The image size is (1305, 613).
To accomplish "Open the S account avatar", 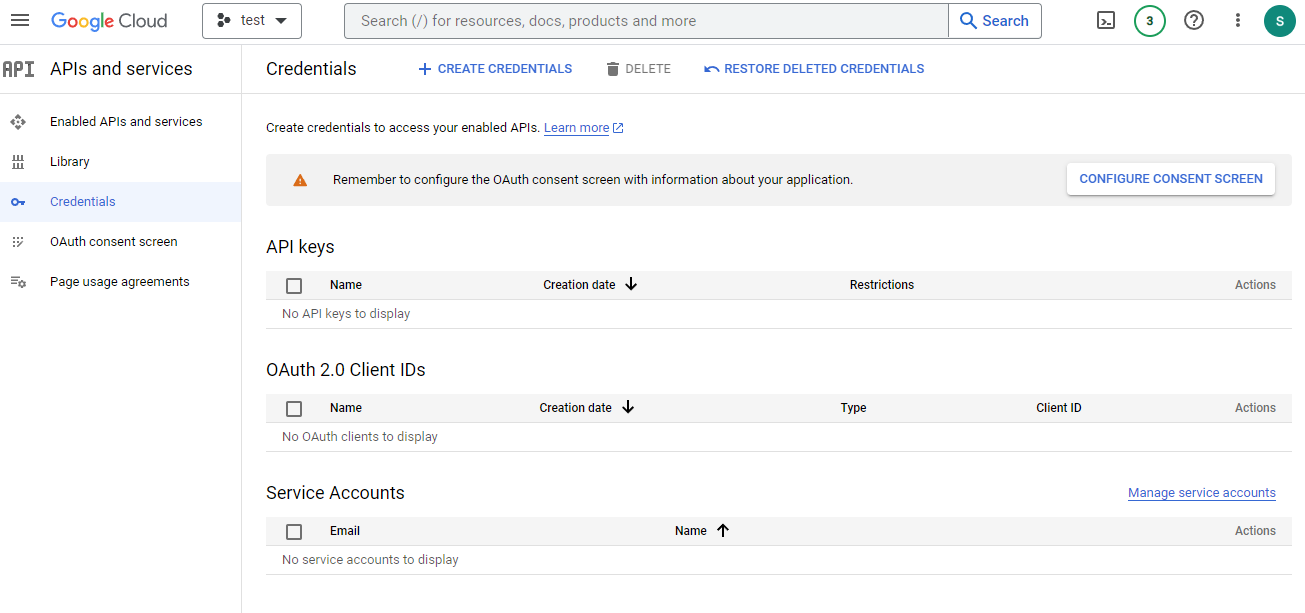I will tap(1280, 21).
